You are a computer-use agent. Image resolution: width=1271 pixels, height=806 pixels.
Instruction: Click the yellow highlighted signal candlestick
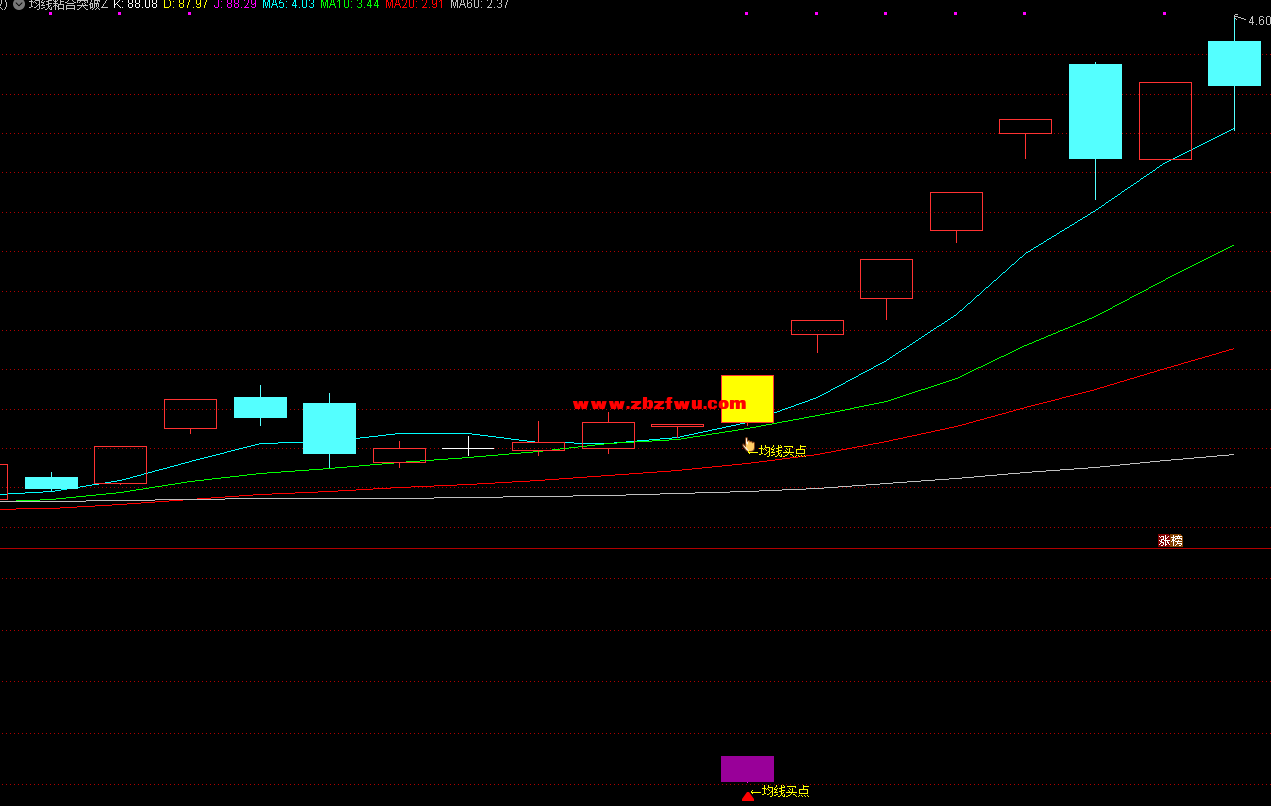tap(747, 398)
